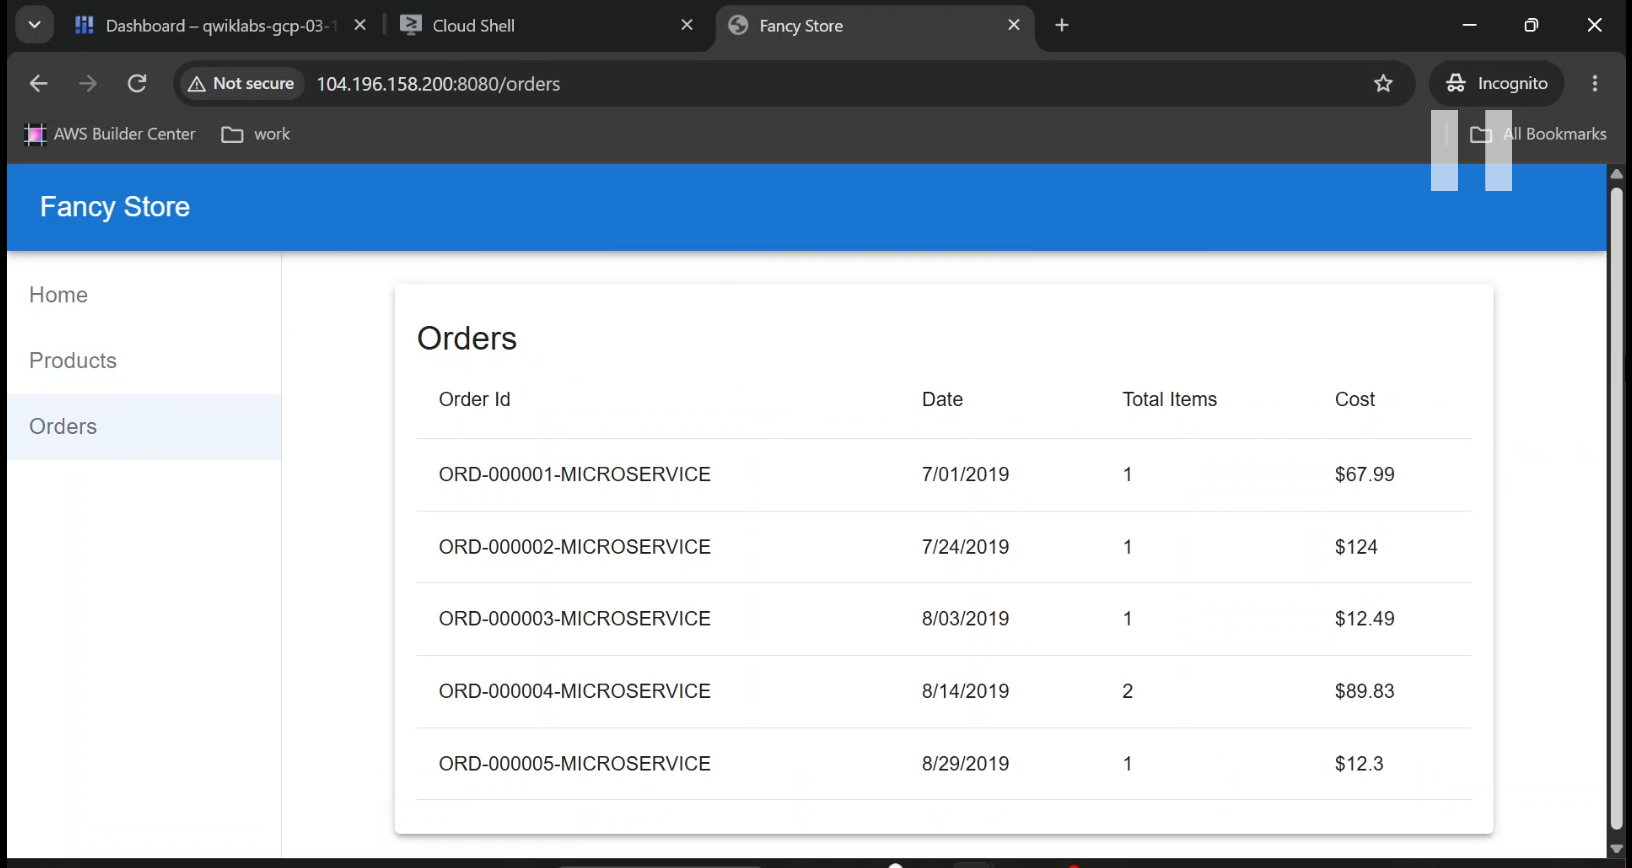Click order ORD-000002-MICROSERVICE

[x=575, y=547]
